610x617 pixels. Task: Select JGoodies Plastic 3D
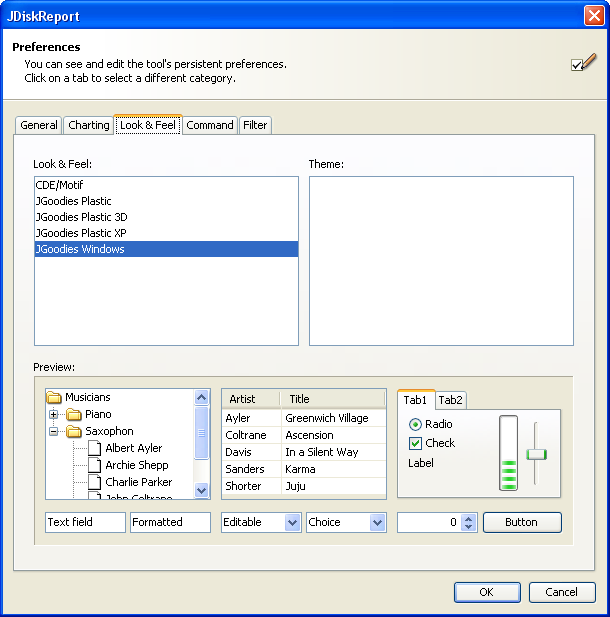tap(166, 217)
